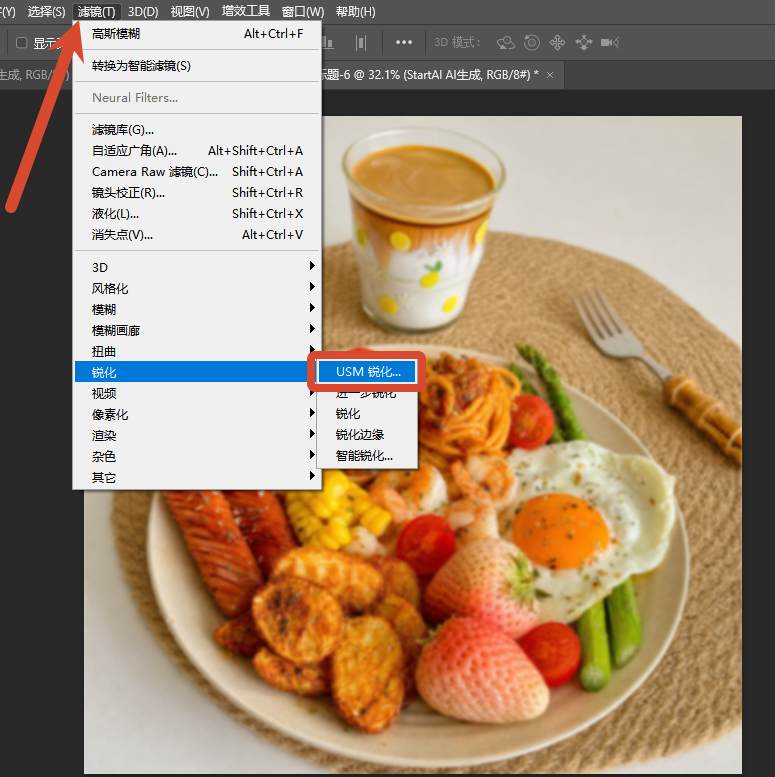Expand the 风格化 submenu arrow

pyautogui.click(x=312, y=286)
